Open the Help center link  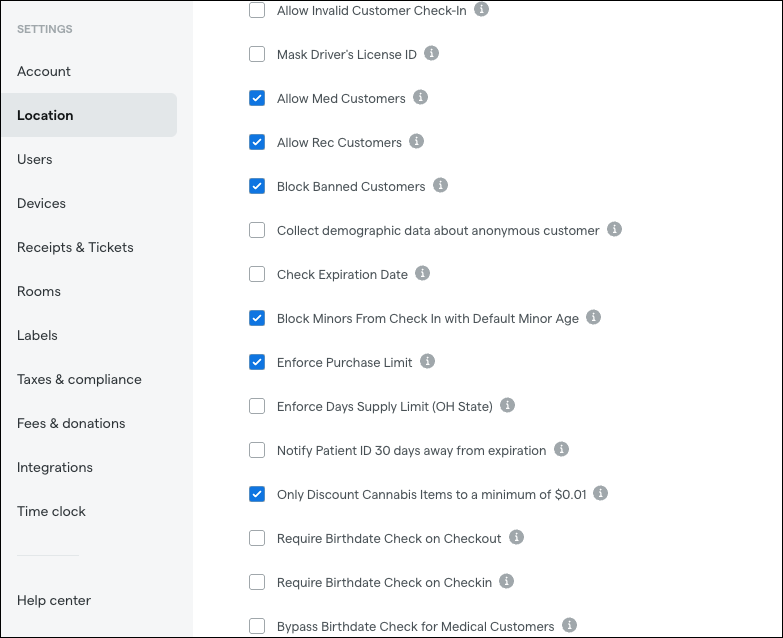tap(54, 600)
